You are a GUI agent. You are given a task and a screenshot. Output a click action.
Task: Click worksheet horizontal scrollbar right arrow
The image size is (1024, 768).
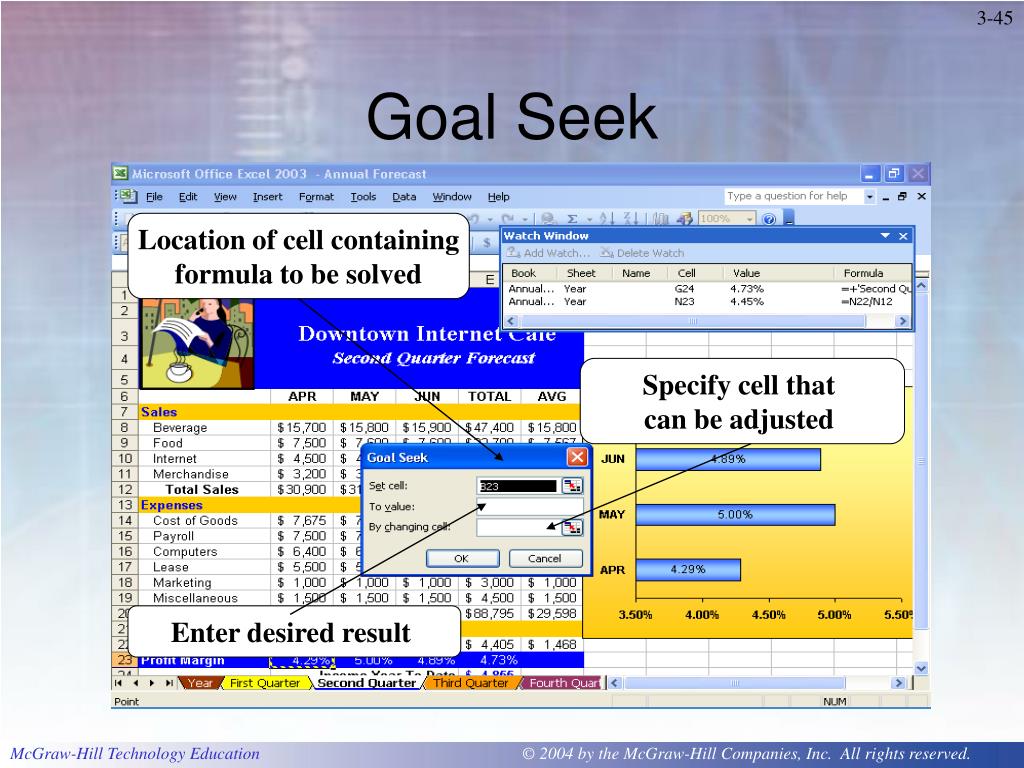point(899,683)
